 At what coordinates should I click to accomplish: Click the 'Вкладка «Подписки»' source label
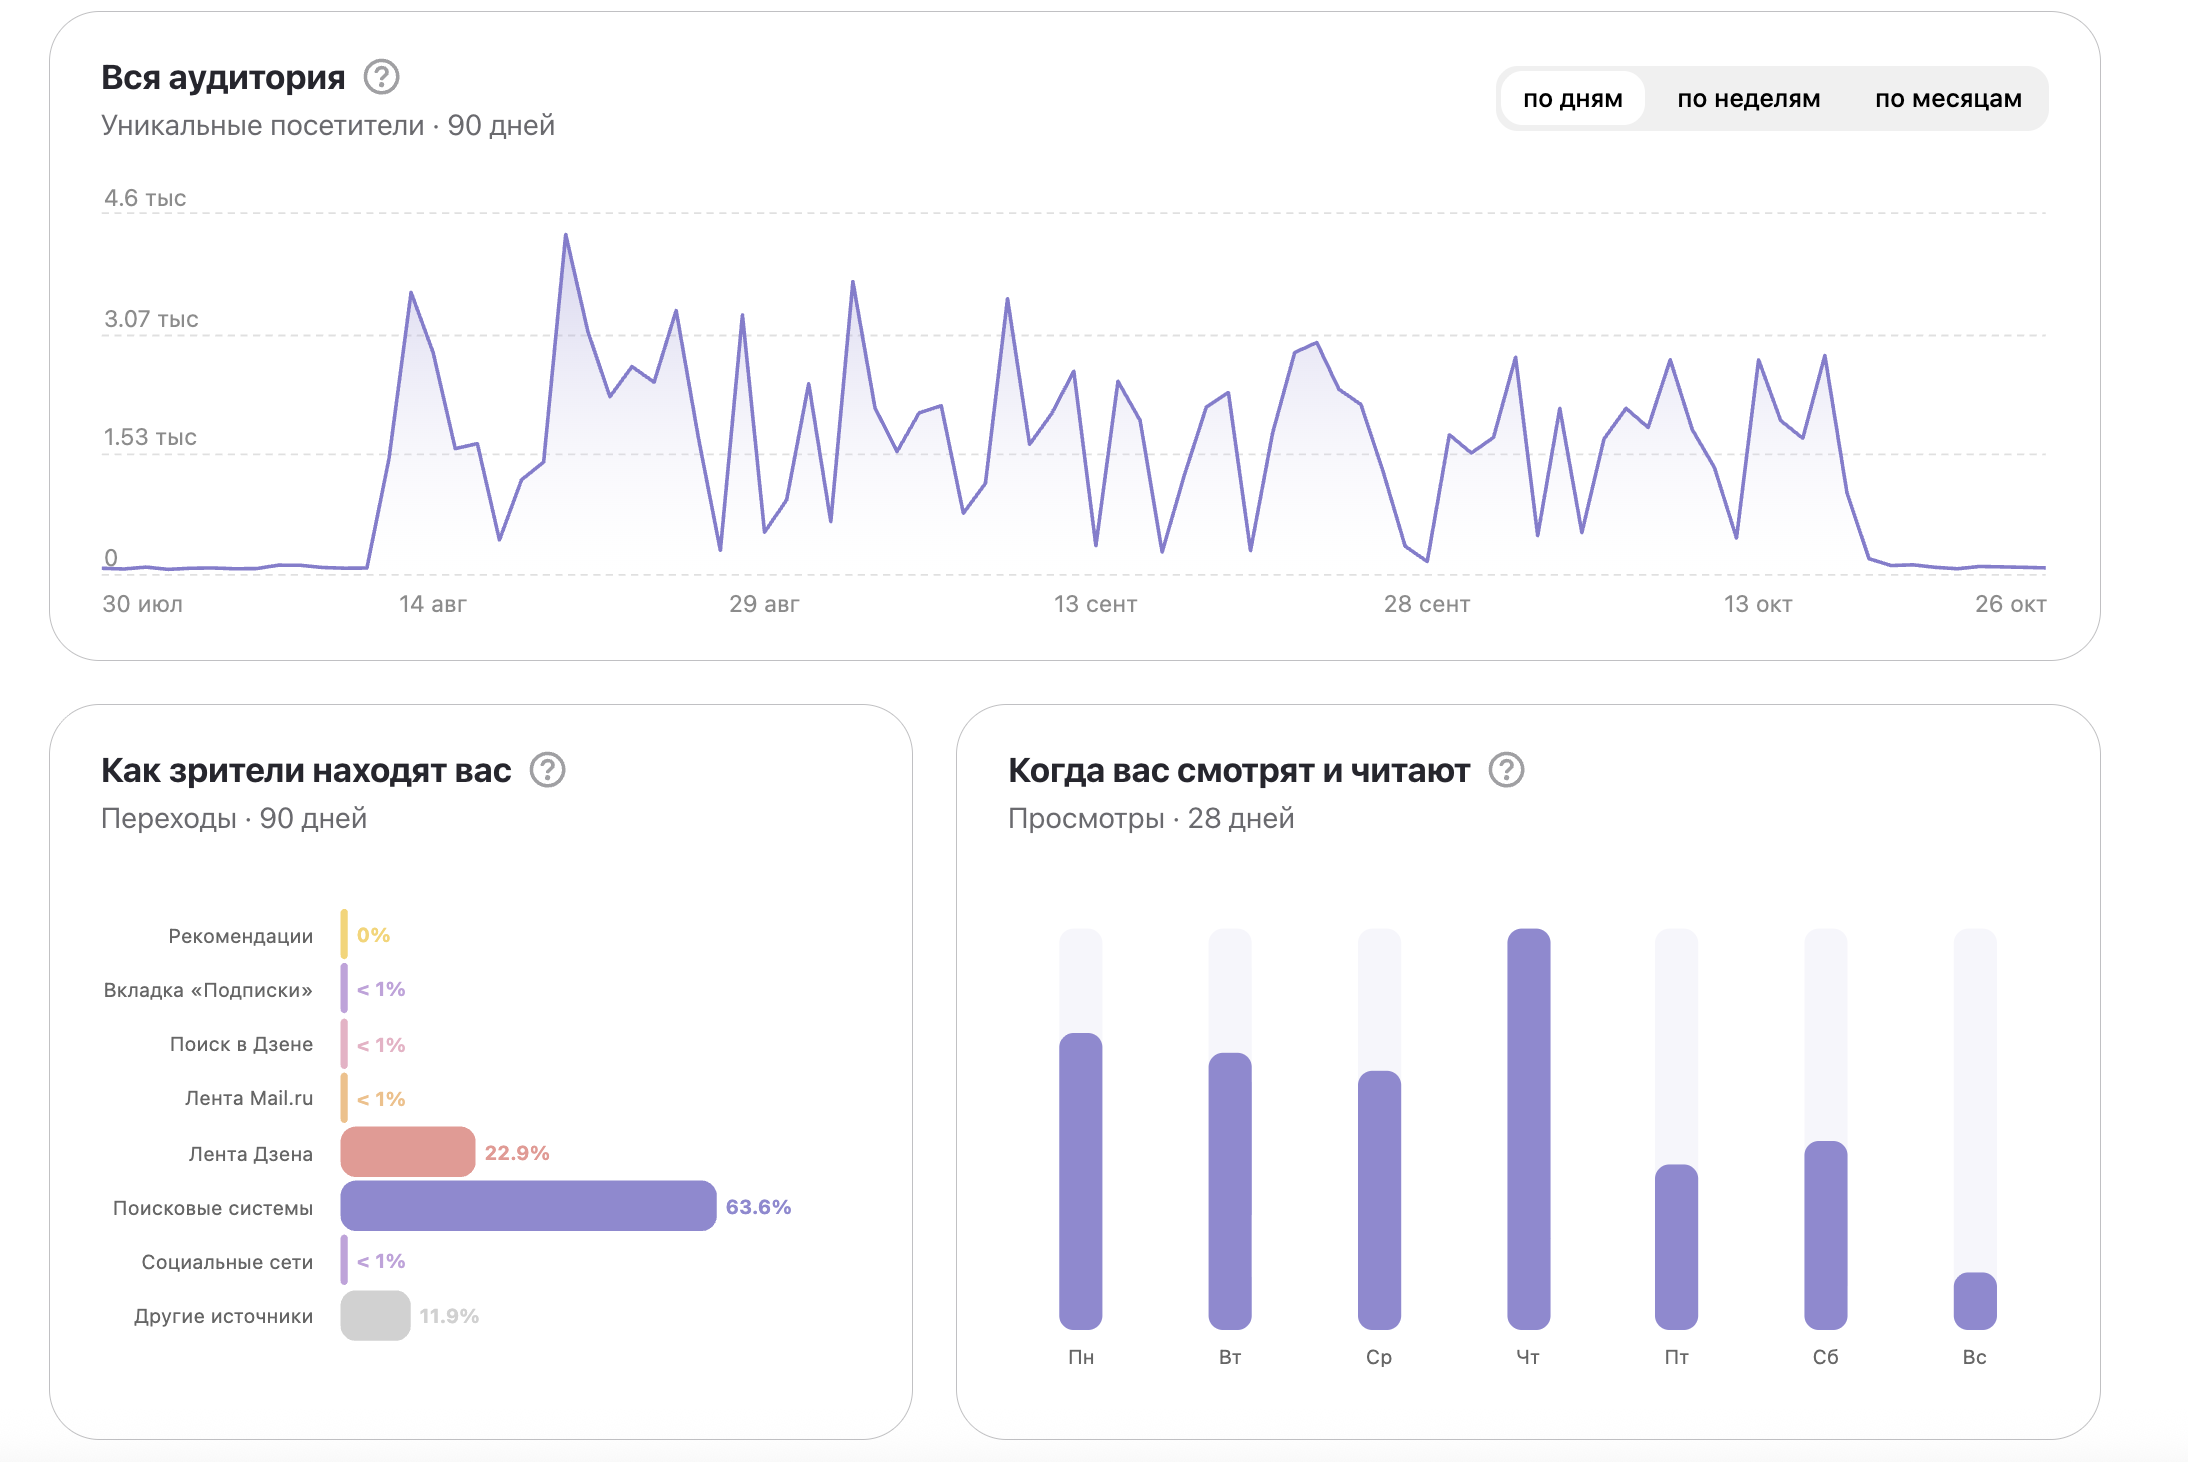click(x=208, y=990)
